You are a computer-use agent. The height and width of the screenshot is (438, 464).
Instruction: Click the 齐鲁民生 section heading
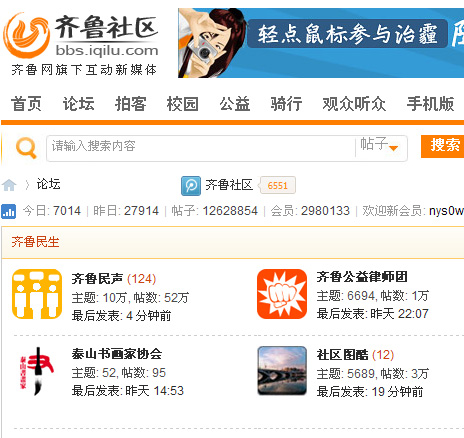[35, 242]
